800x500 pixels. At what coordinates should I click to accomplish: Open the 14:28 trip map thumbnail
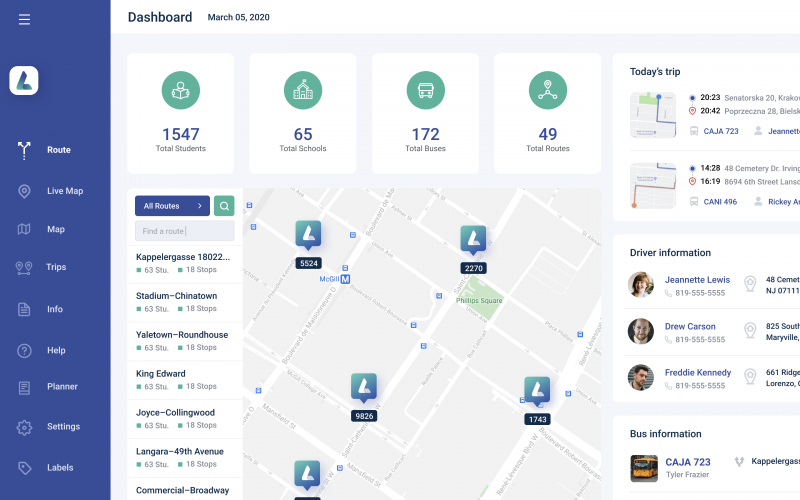pyautogui.click(x=653, y=186)
